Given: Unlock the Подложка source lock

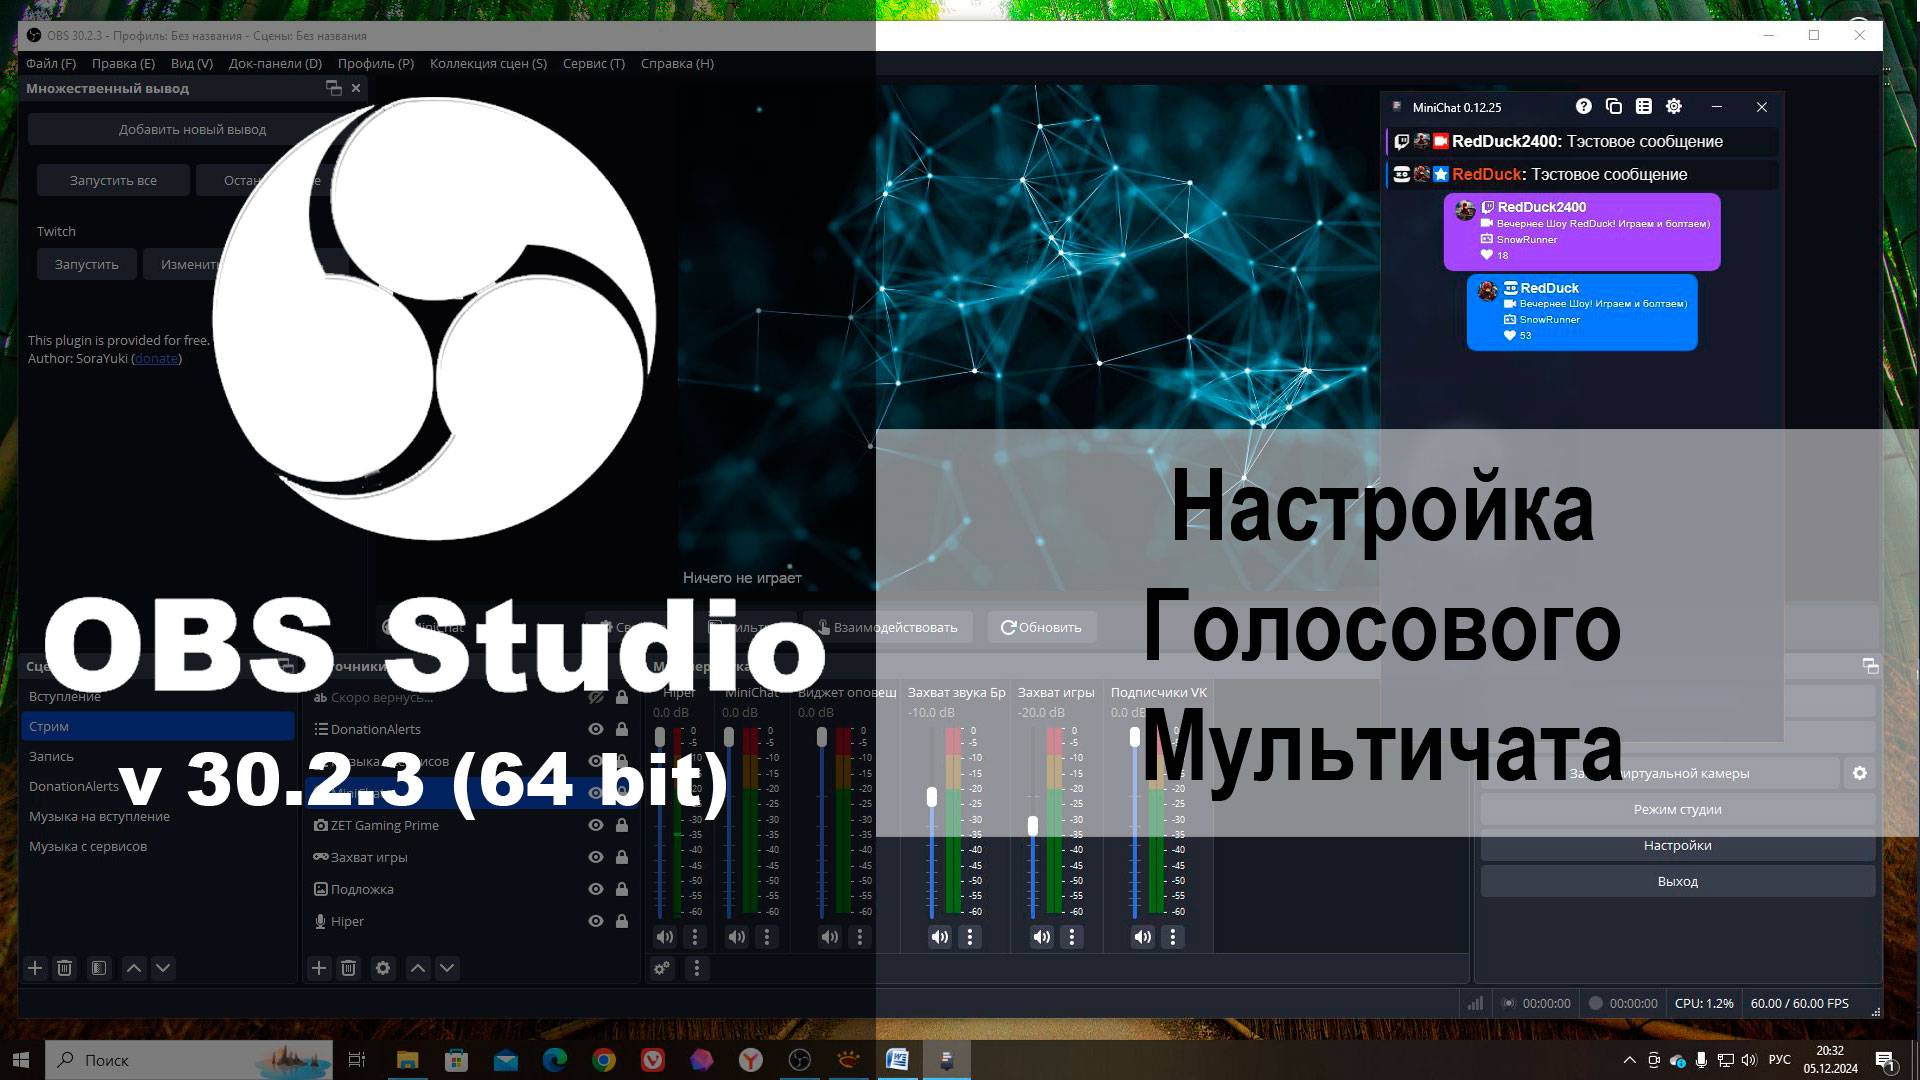Looking at the screenshot, I should 622,889.
